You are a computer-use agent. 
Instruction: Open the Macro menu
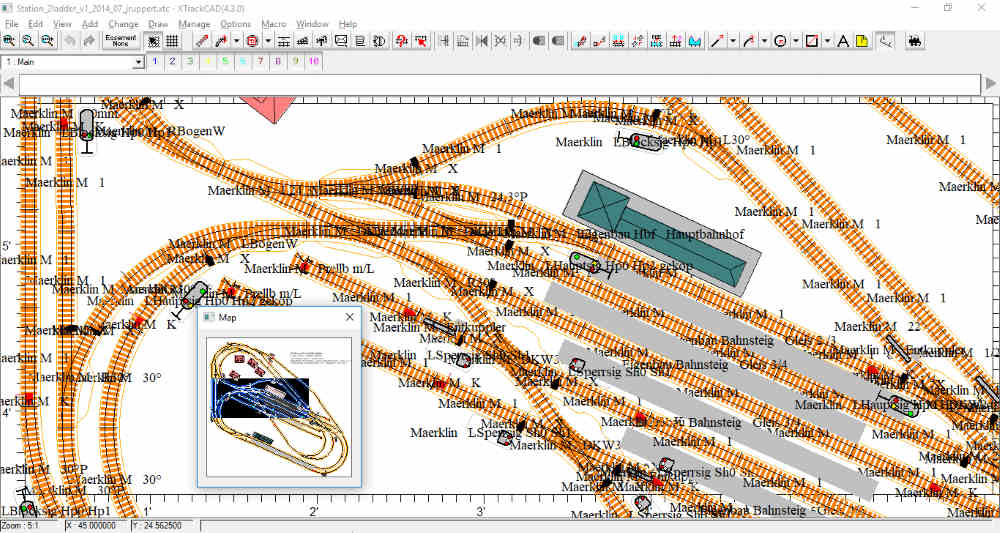point(274,24)
